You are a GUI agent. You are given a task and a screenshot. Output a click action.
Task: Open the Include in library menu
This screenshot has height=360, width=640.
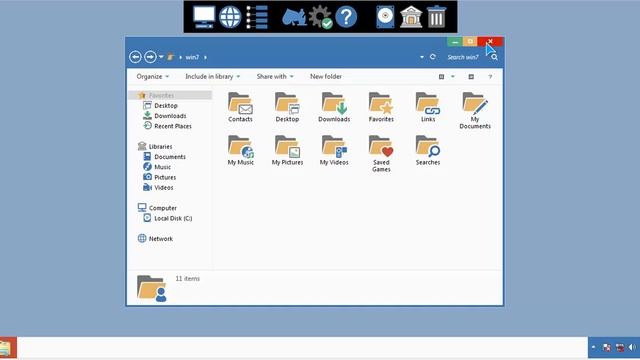pyautogui.click(x=213, y=76)
